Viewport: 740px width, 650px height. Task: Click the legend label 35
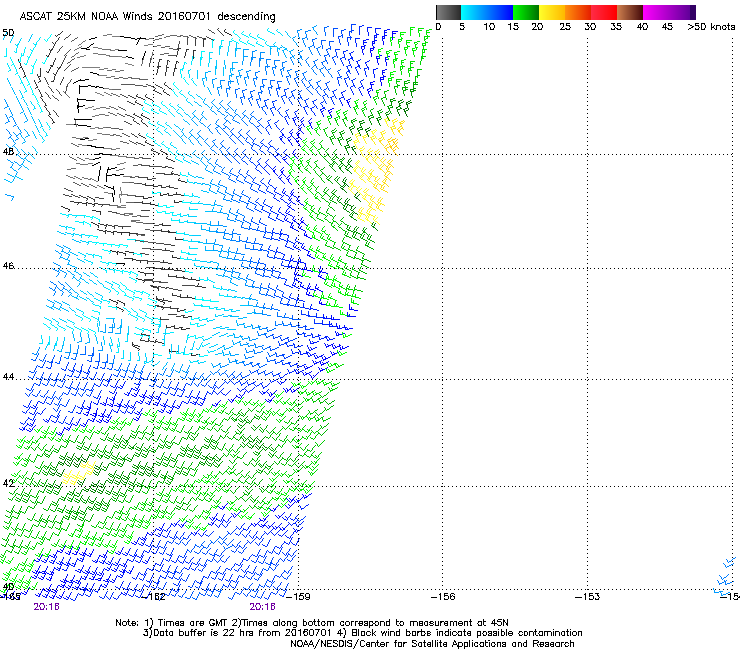point(616,27)
